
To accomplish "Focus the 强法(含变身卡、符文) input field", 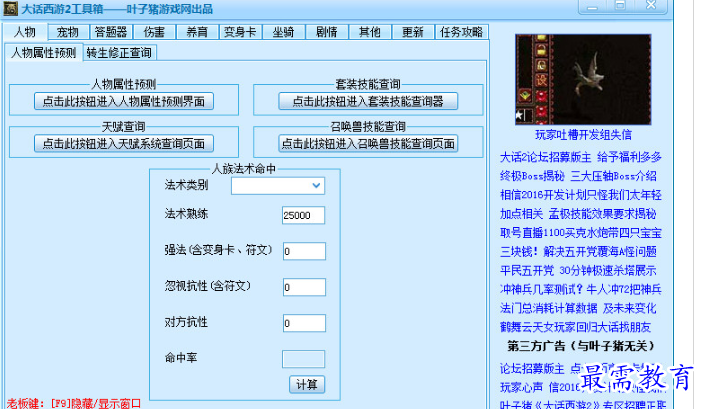I will tap(304, 251).
